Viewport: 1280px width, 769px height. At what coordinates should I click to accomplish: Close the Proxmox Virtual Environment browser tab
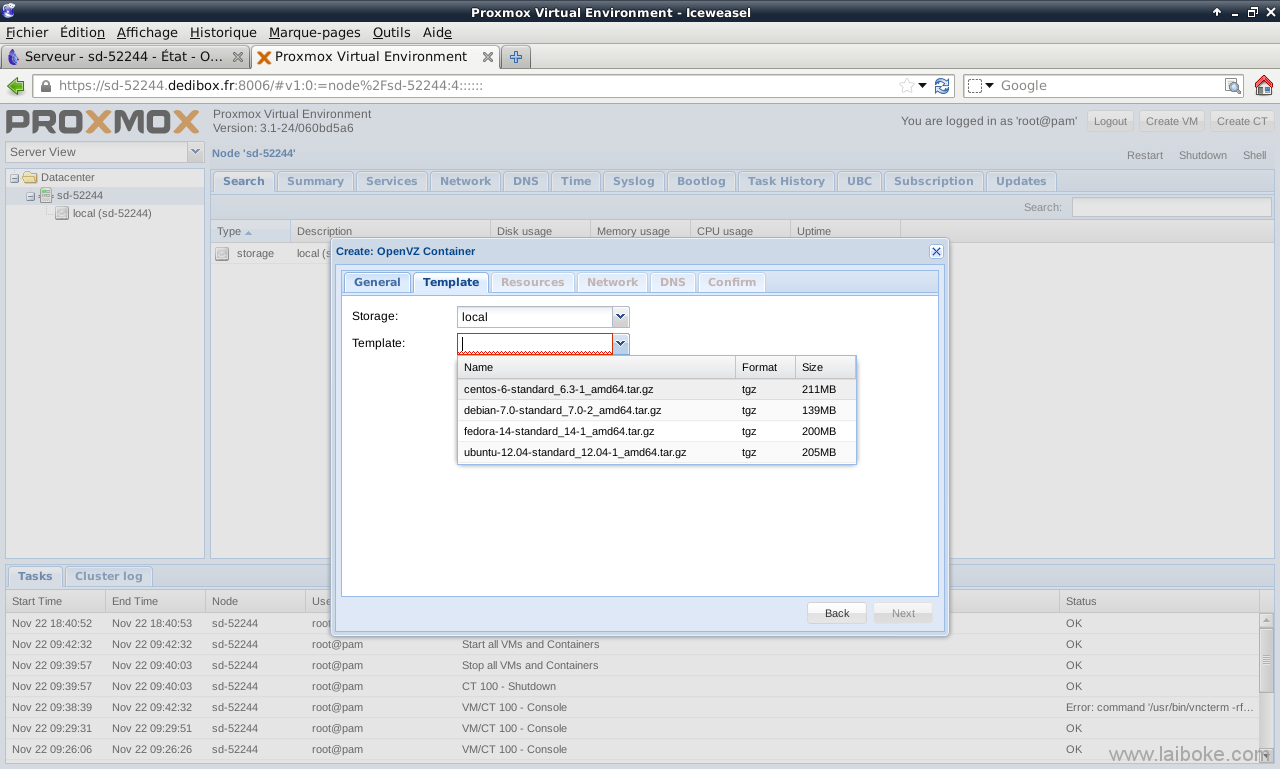coord(487,57)
